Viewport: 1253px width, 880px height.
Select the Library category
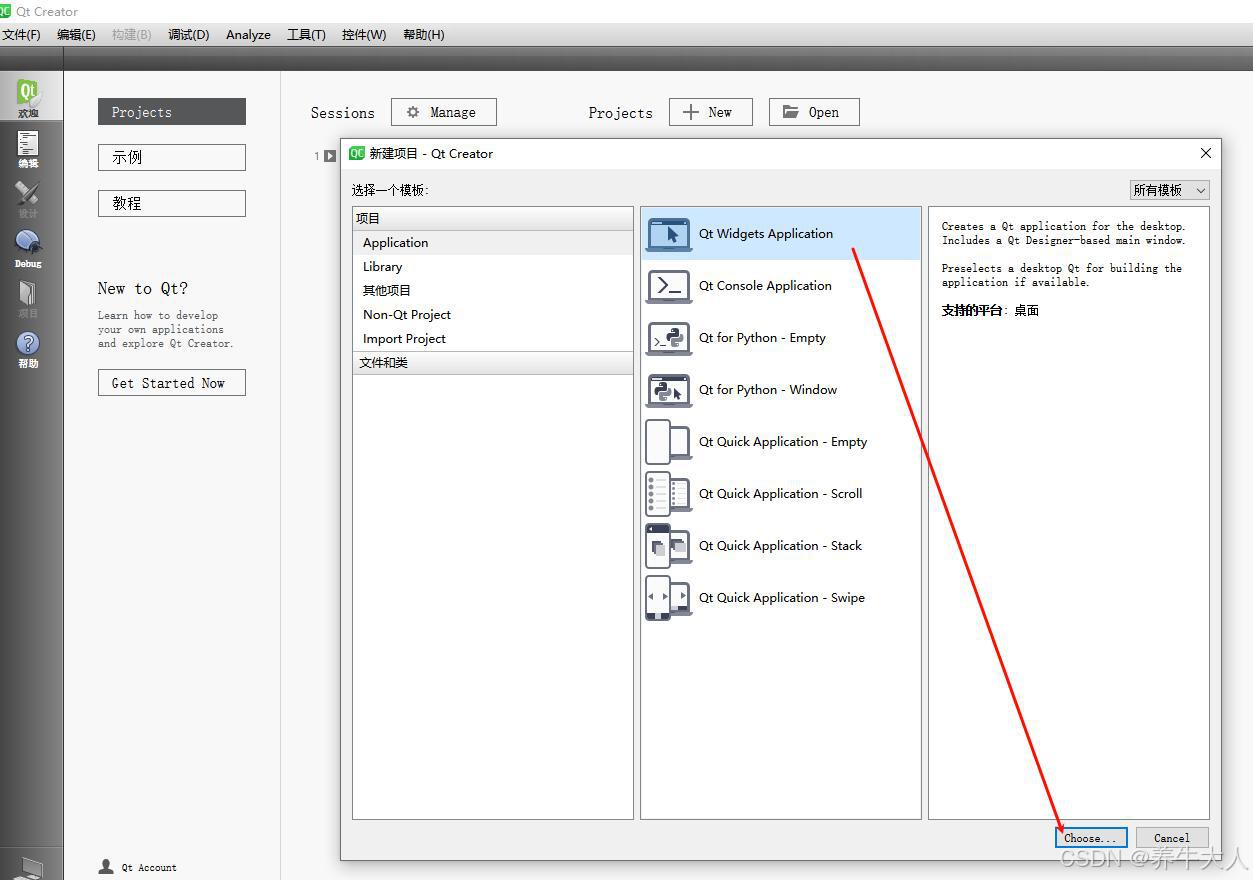[493, 267]
